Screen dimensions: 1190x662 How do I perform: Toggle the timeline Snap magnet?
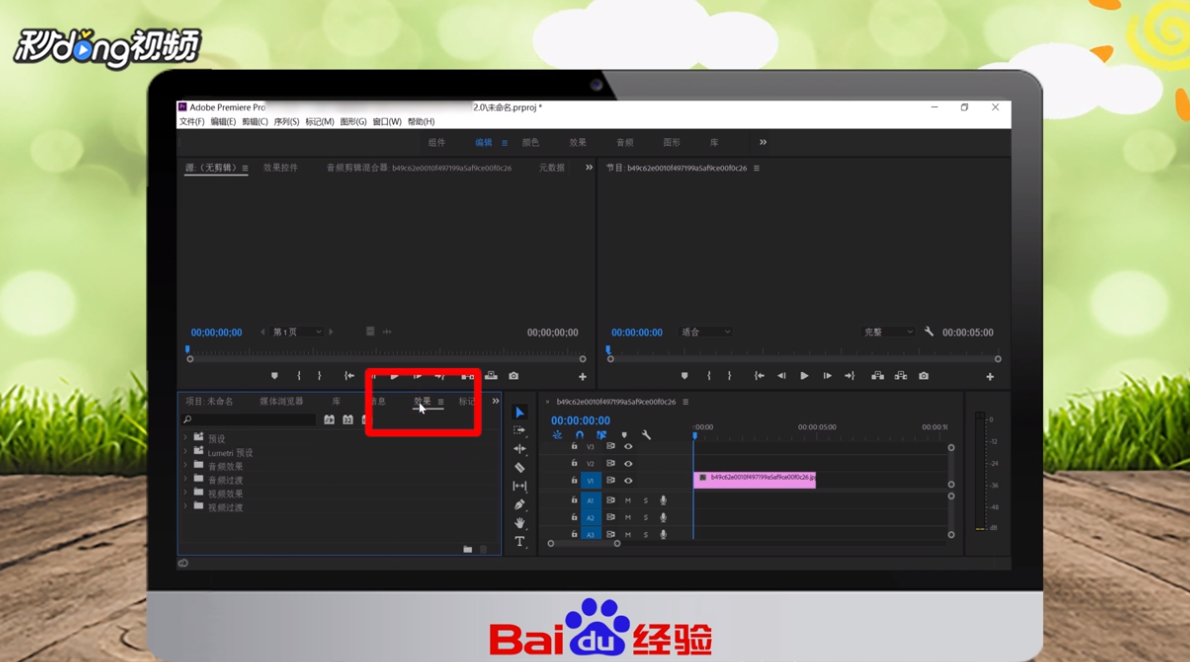click(580, 435)
